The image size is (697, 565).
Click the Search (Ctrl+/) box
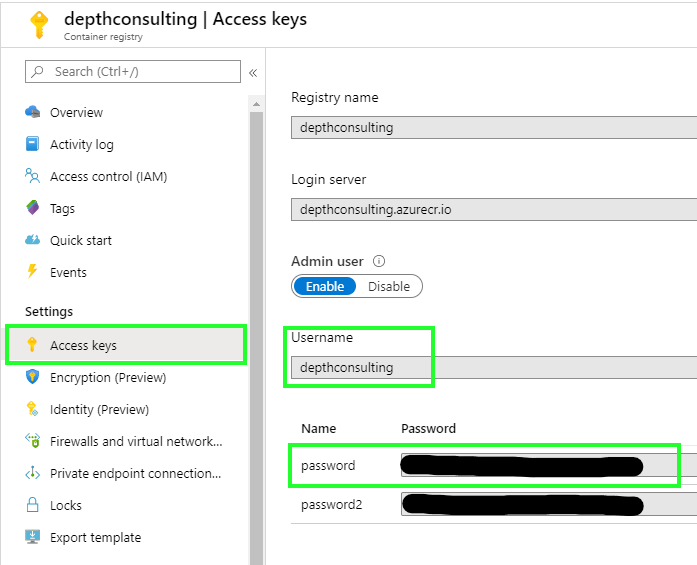[133, 72]
